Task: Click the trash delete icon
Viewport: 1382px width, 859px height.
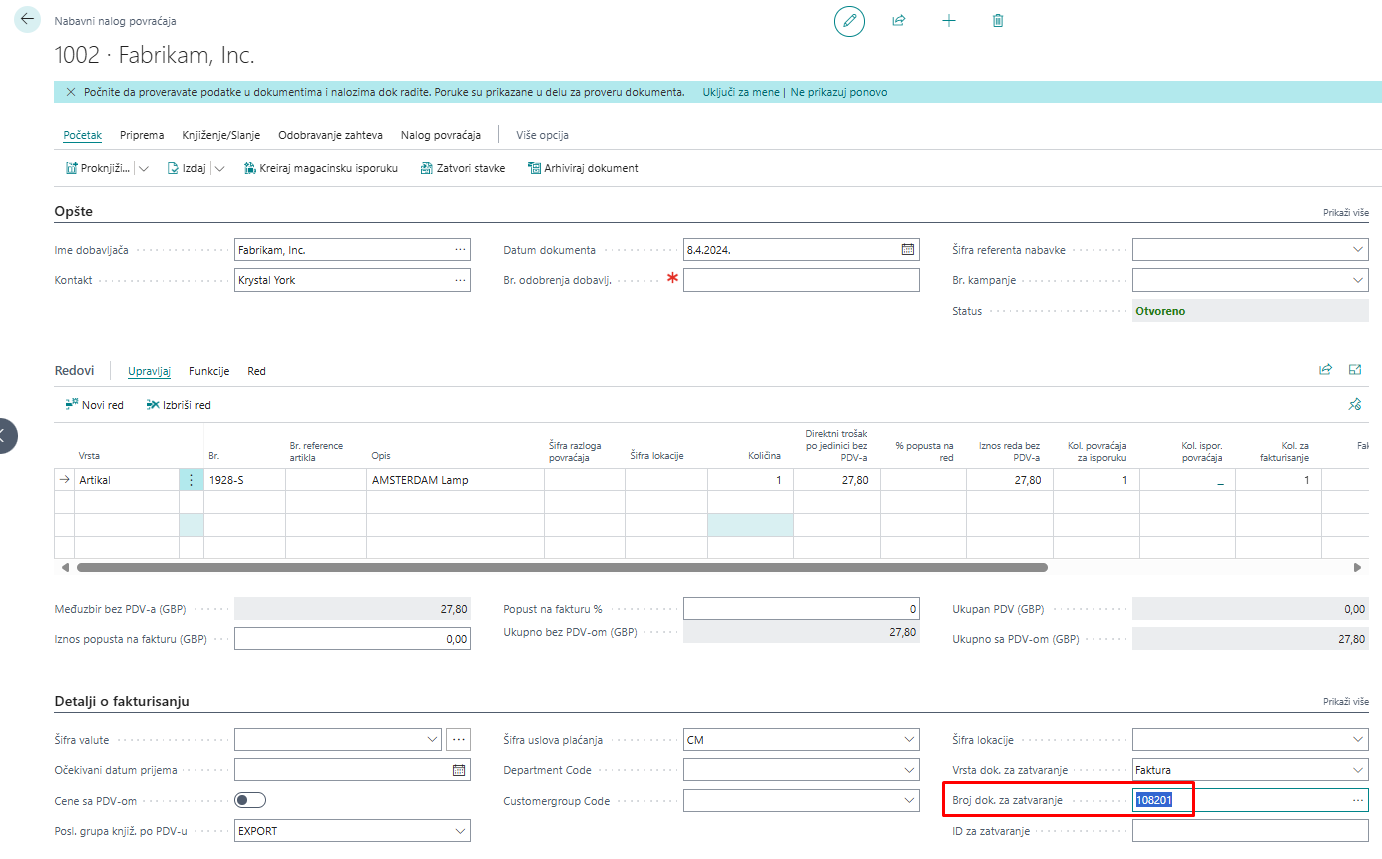Action: 998,21
